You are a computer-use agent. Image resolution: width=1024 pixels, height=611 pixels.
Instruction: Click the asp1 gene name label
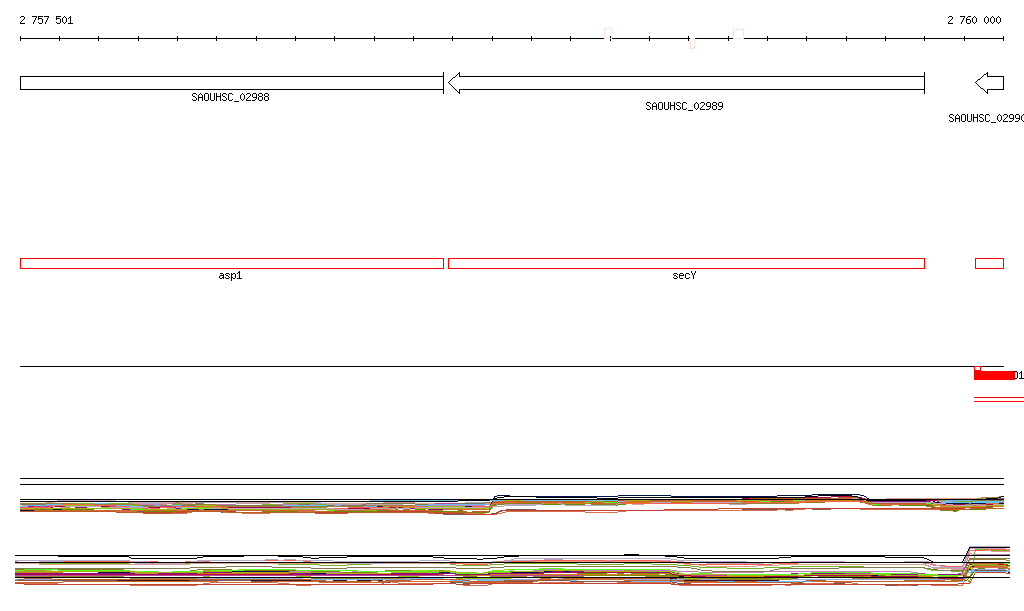click(x=230, y=275)
